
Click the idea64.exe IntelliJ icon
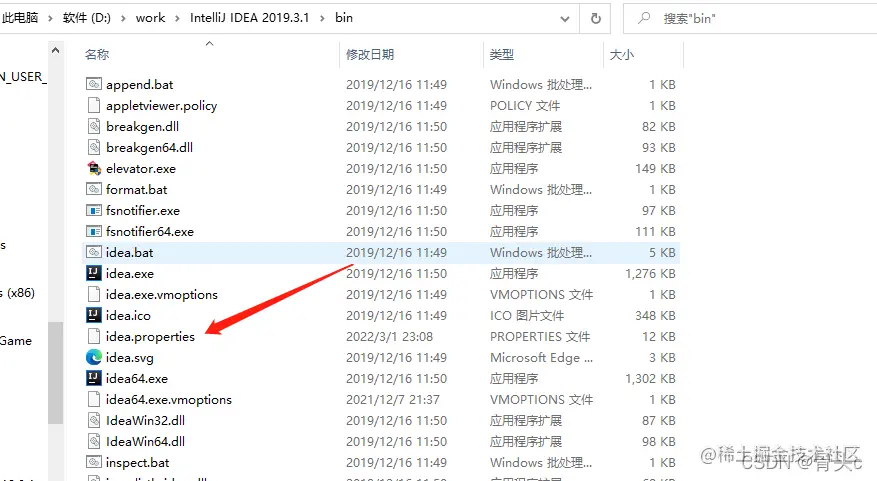click(94, 378)
